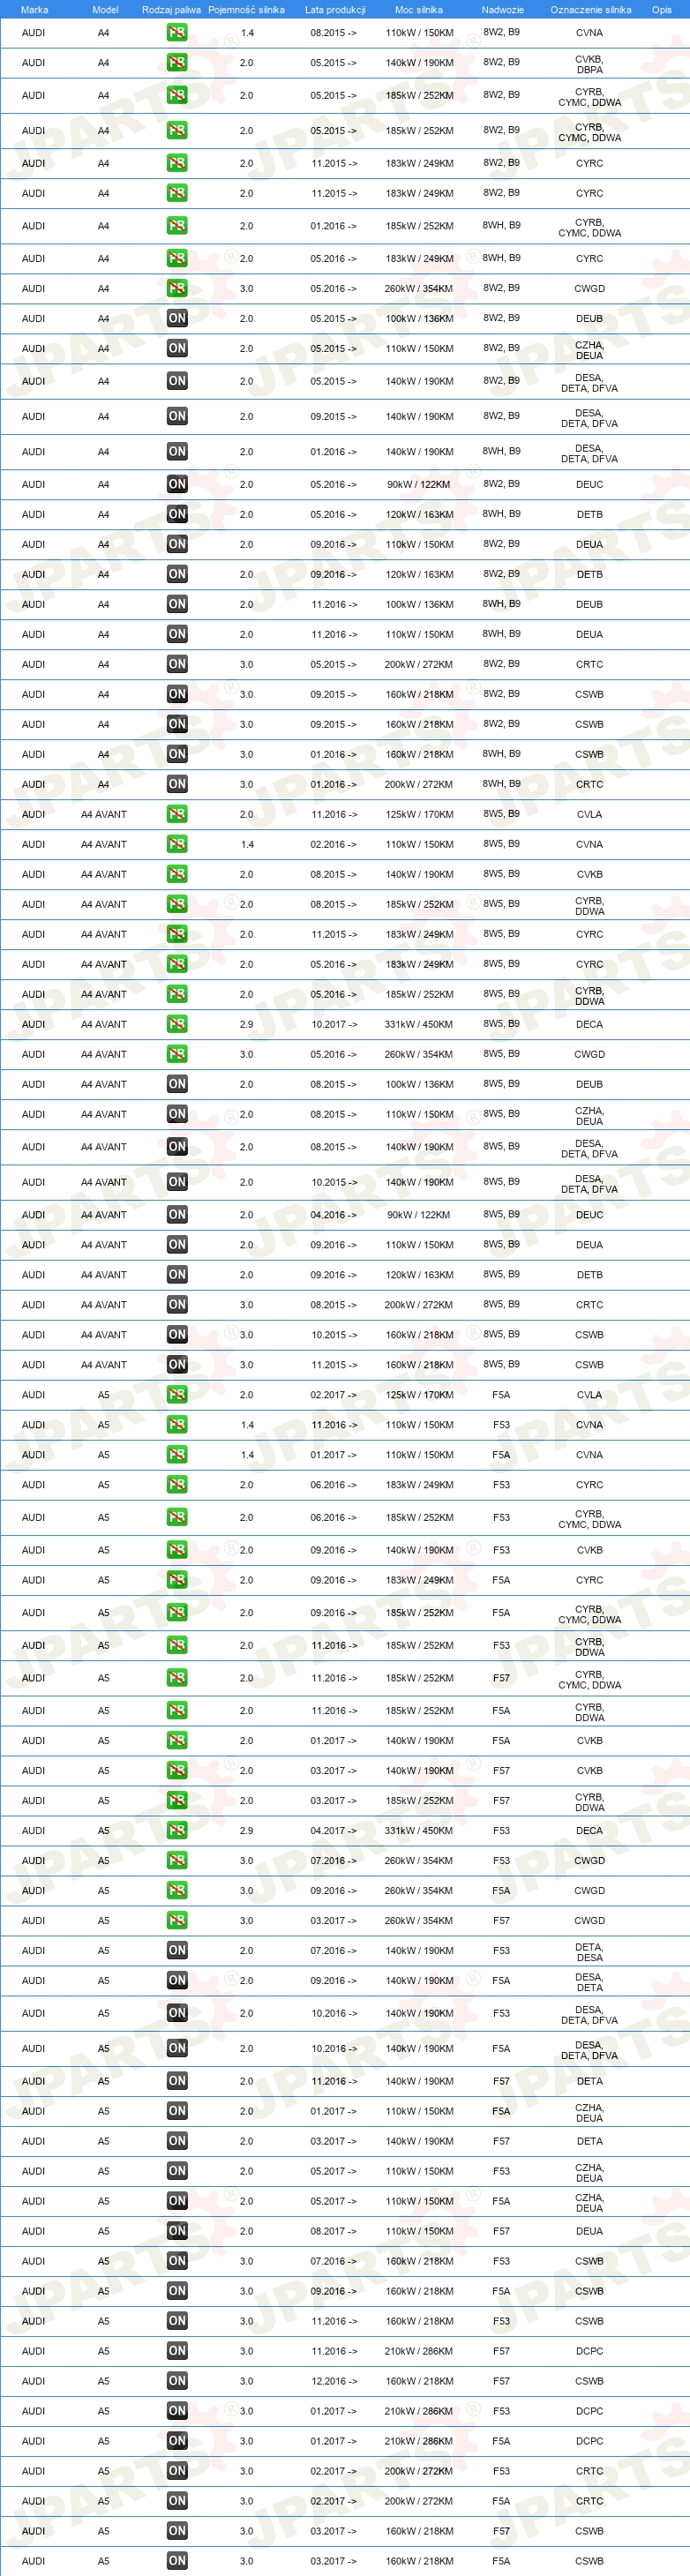Click PB icon in A5 CWGD 03.2017 F57 row

point(177,1921)
